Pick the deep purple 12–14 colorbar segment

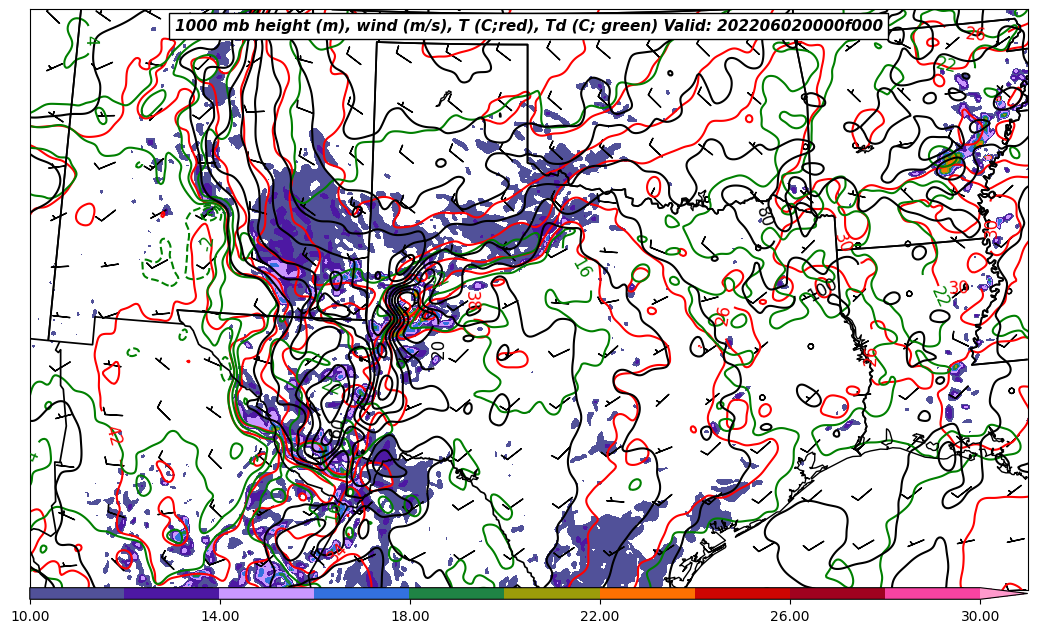[172, 593]
